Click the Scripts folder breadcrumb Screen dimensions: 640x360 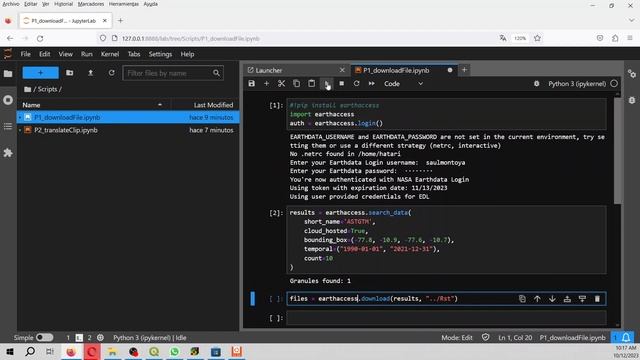(x=48, y=89)
